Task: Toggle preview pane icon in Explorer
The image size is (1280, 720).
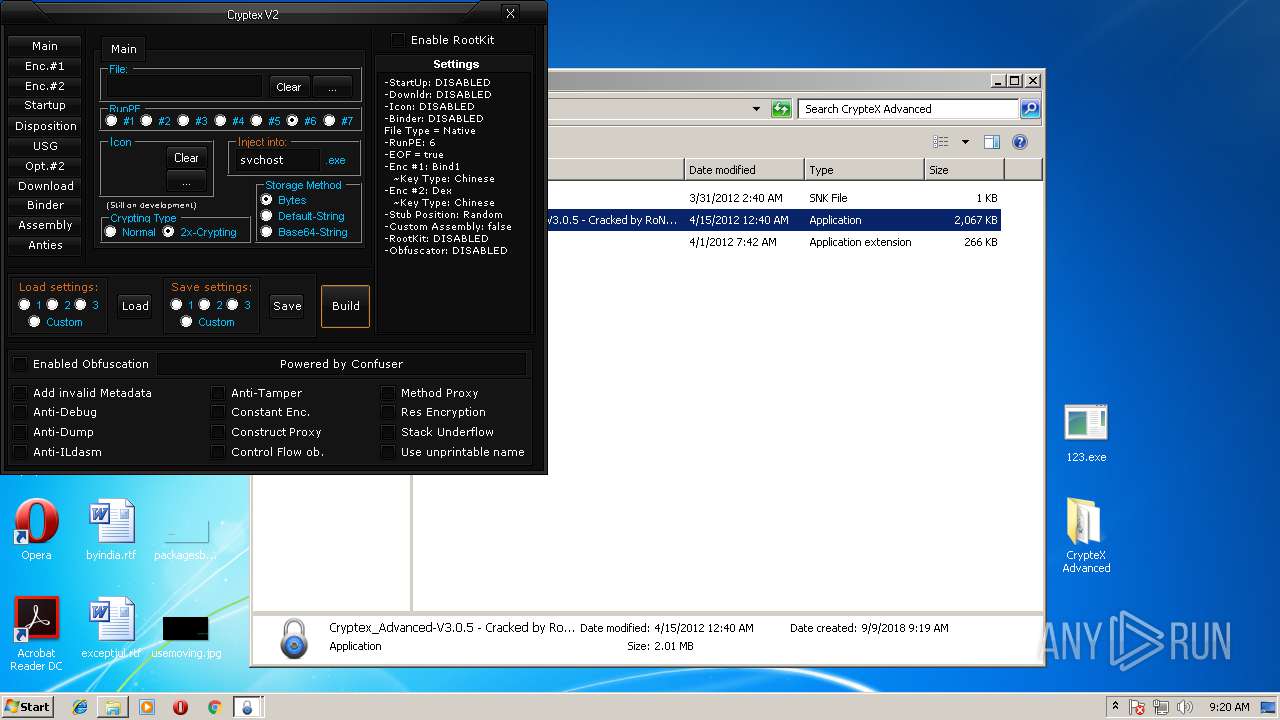Action: [992, 142]
